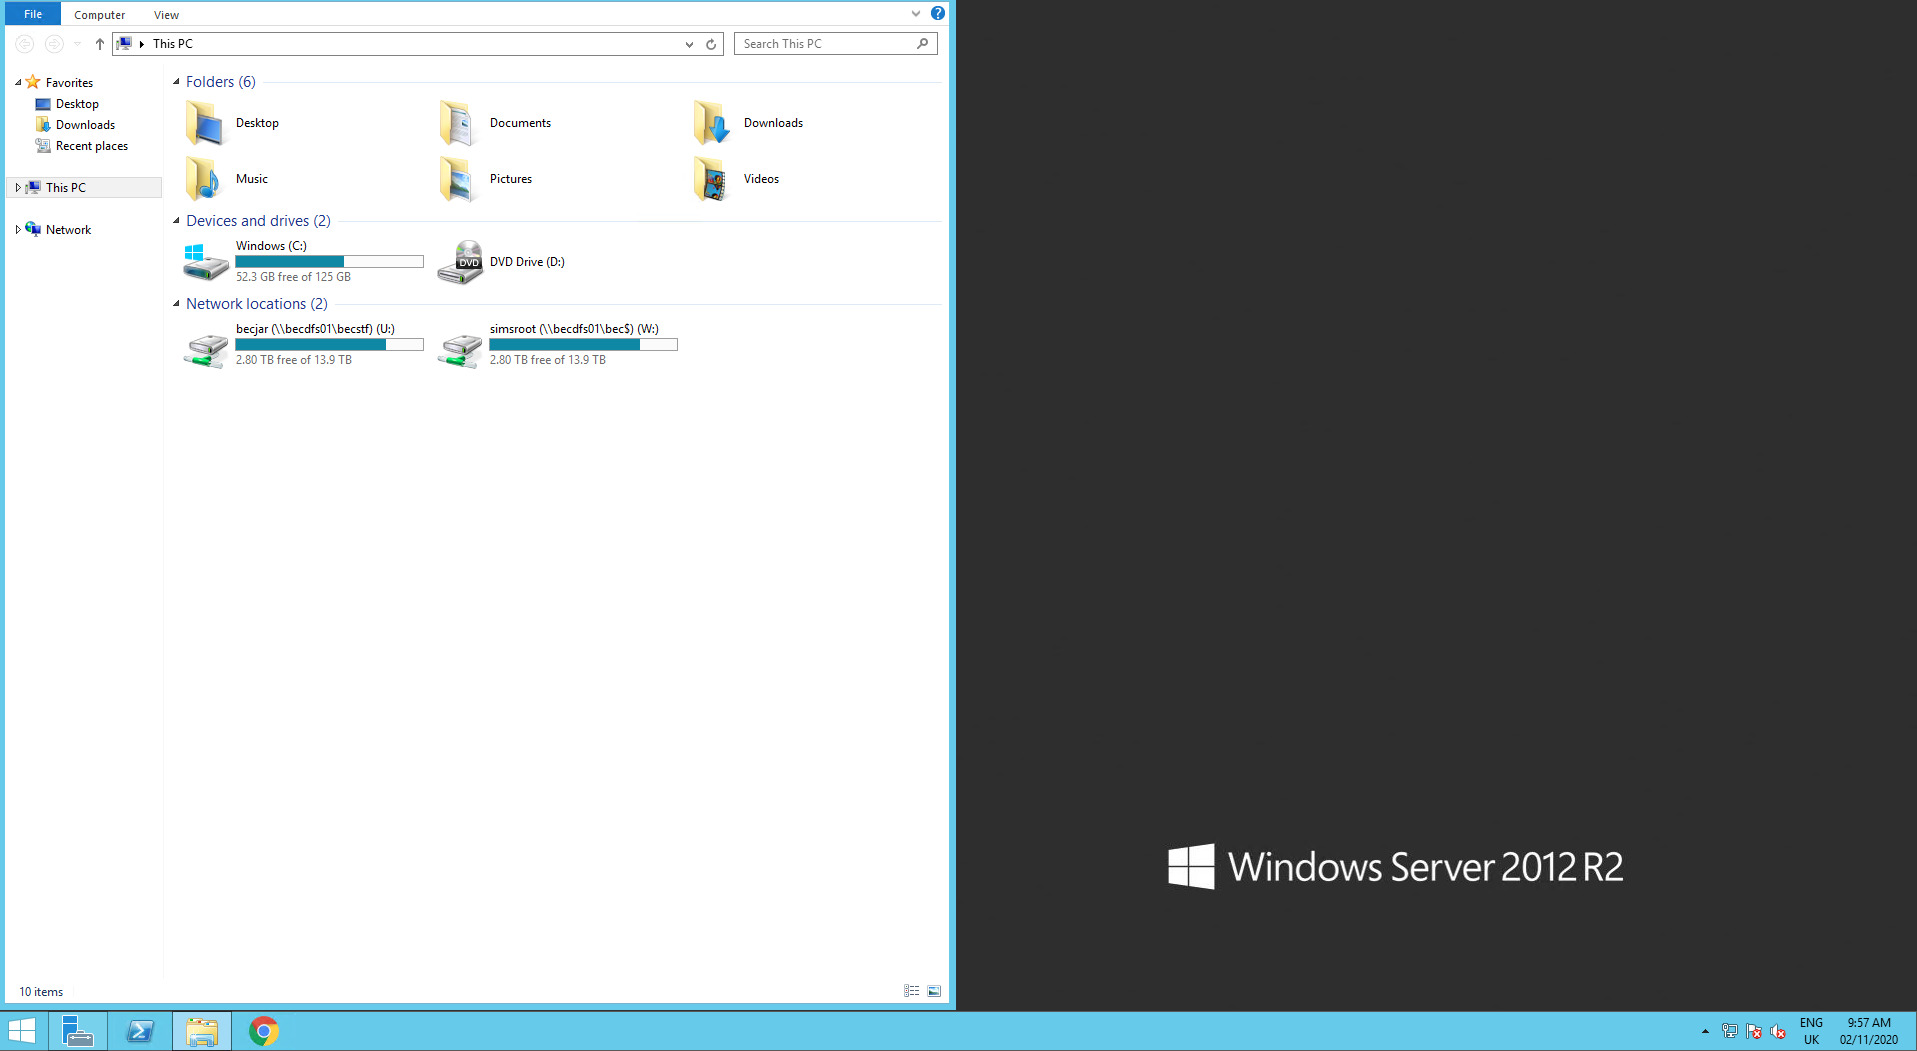Click the Forward navigation arrow
1917x1051 pixels.
point(54,44)
